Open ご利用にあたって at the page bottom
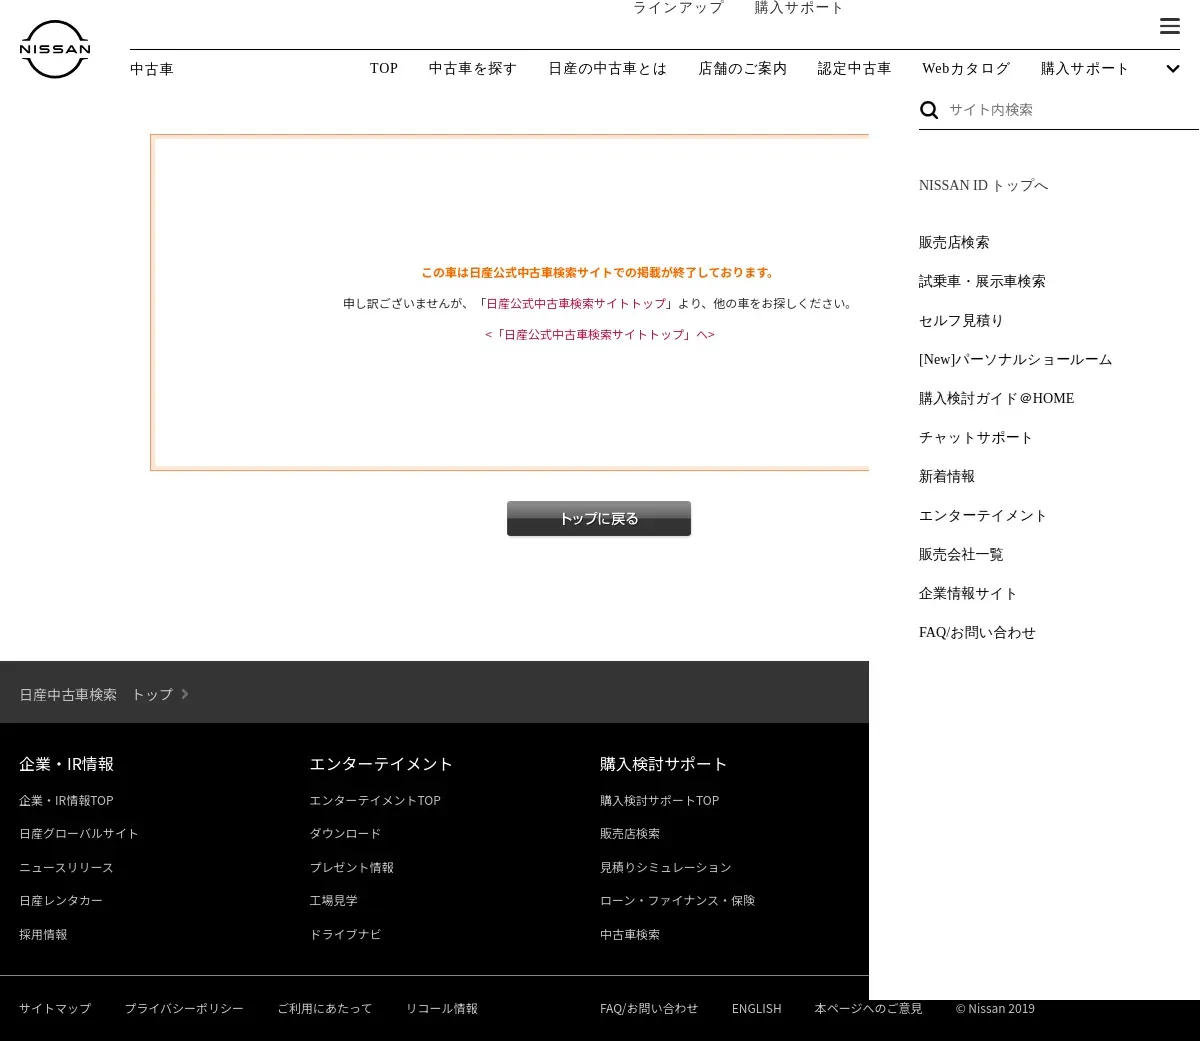The width and height of the screenshot is (1202, 1041). pos(325,1009)
